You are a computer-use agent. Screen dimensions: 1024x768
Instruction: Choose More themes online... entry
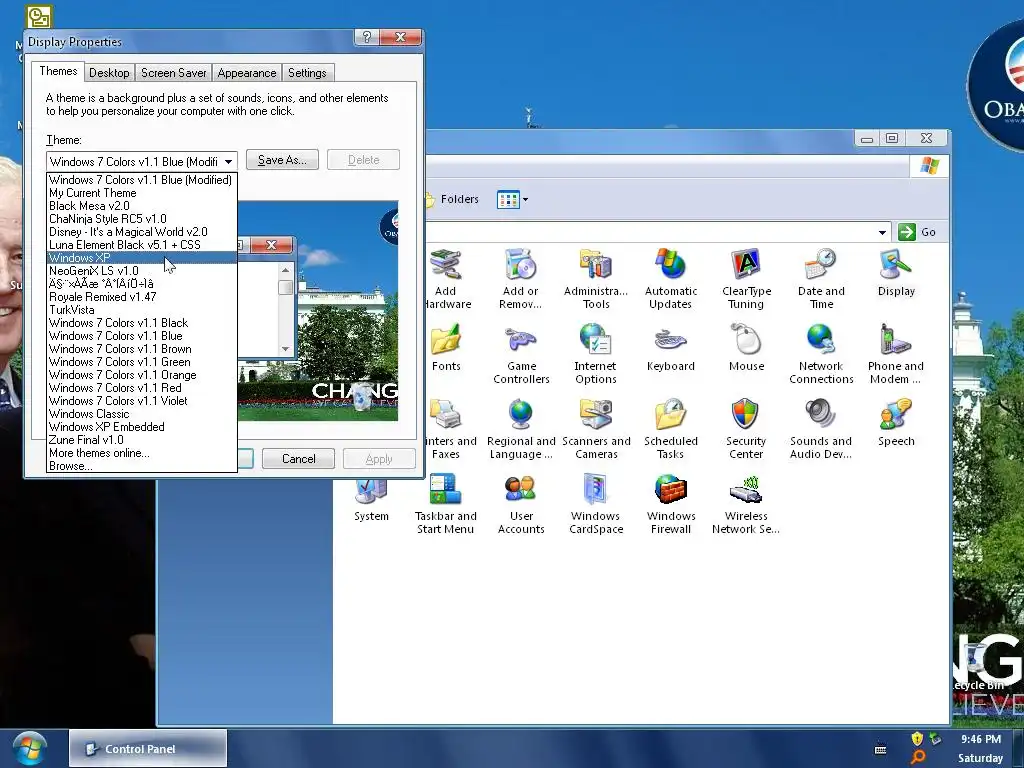pyautogui.click(x=142, y=453)
